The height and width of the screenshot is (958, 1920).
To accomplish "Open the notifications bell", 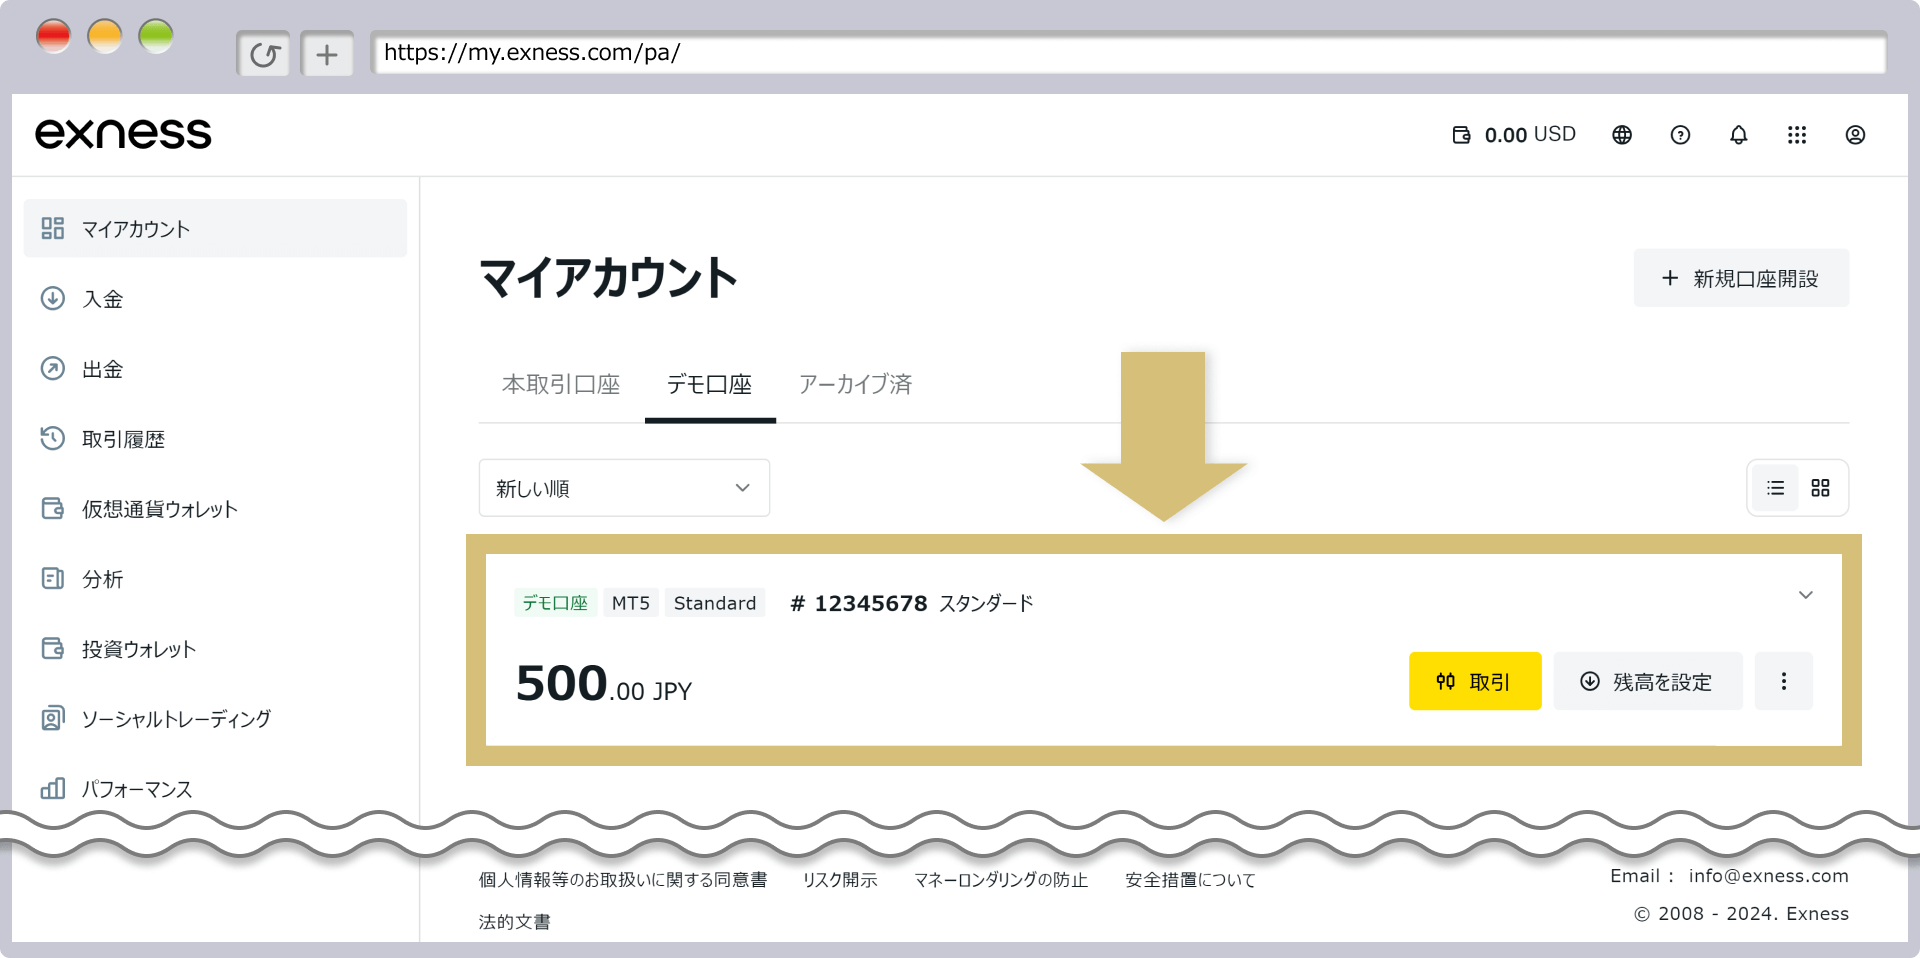I will point(1739,135).
